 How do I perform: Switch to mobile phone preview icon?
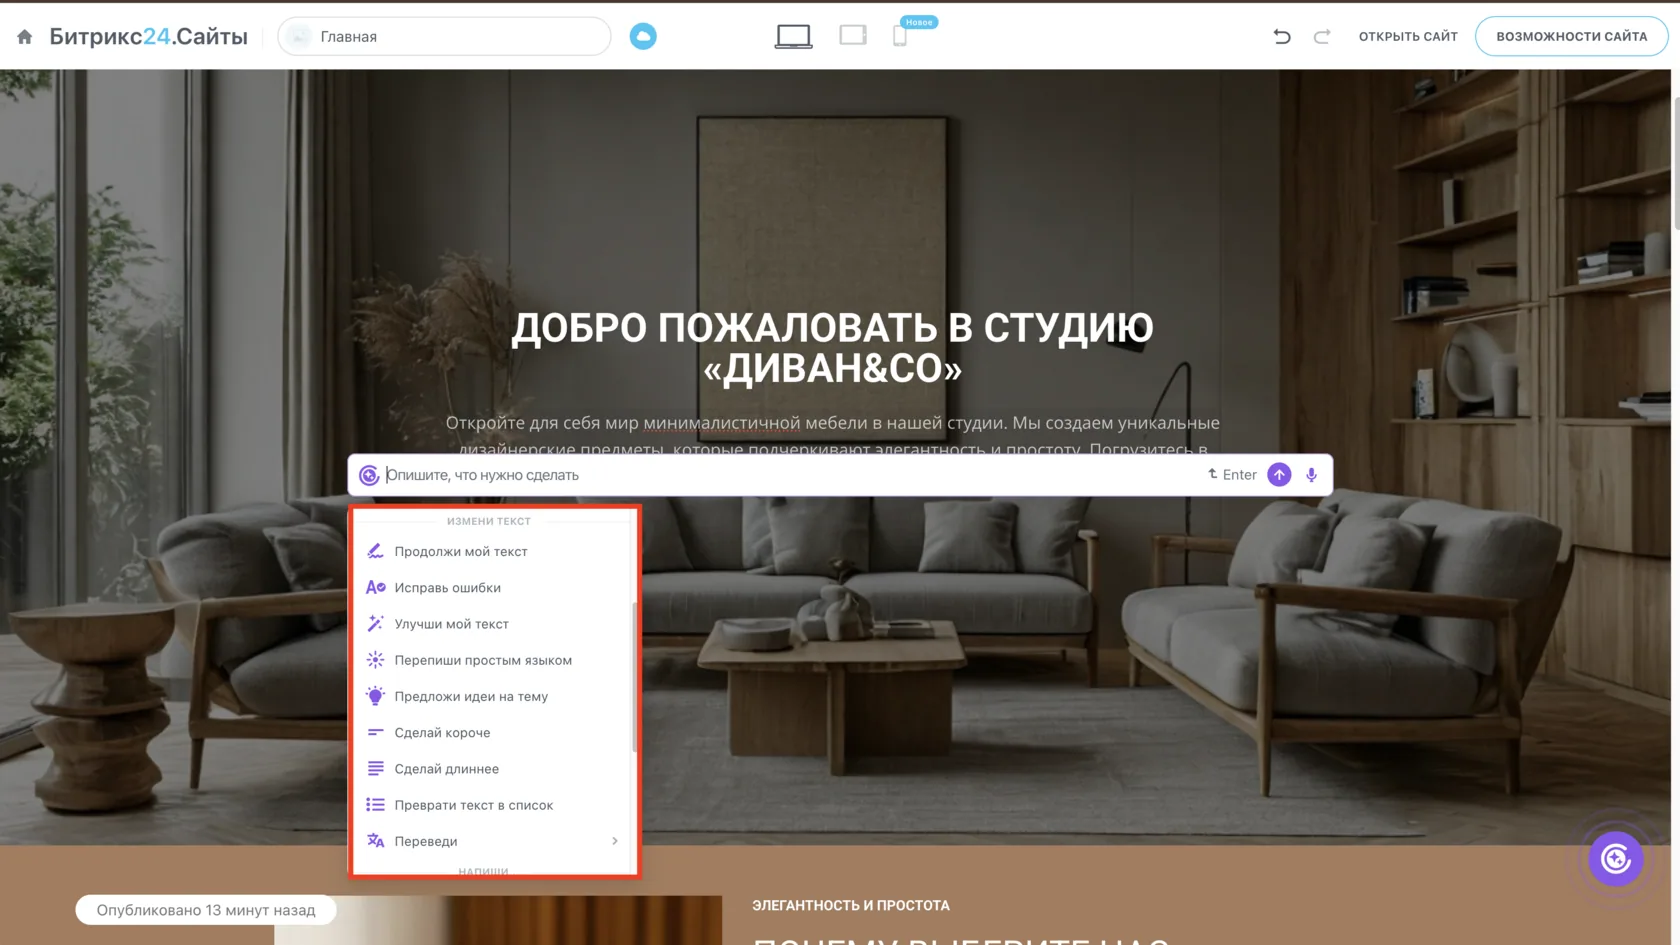click(x=900, y=37)
